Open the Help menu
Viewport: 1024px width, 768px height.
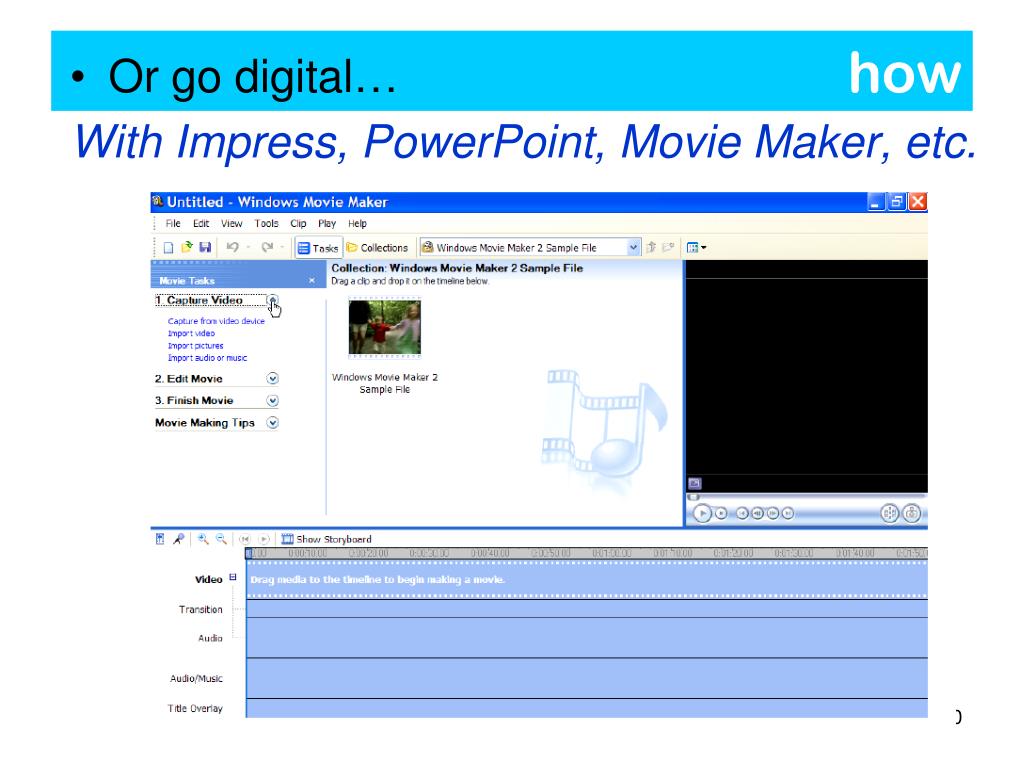click(x=357, y=223)
